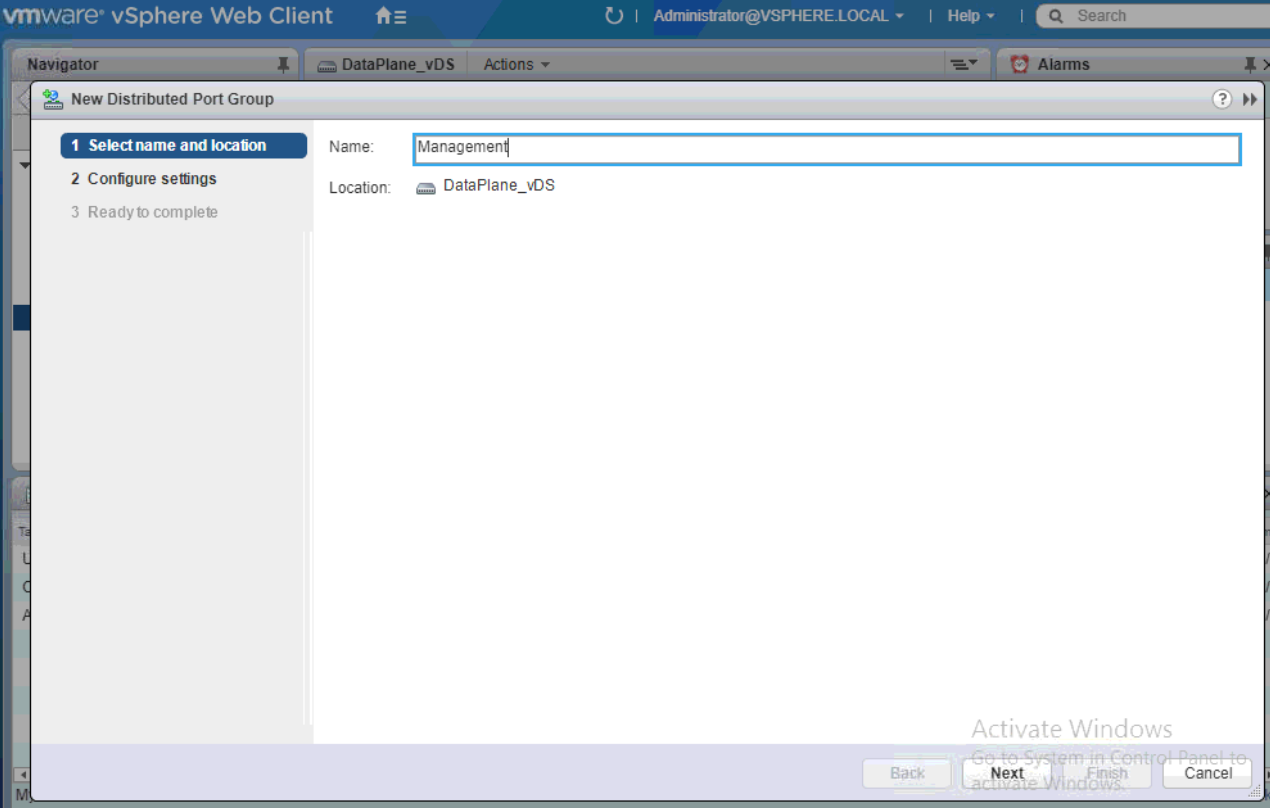Open the DataPlane_vDS tab
1270x808 pixels.
point(386,64)
